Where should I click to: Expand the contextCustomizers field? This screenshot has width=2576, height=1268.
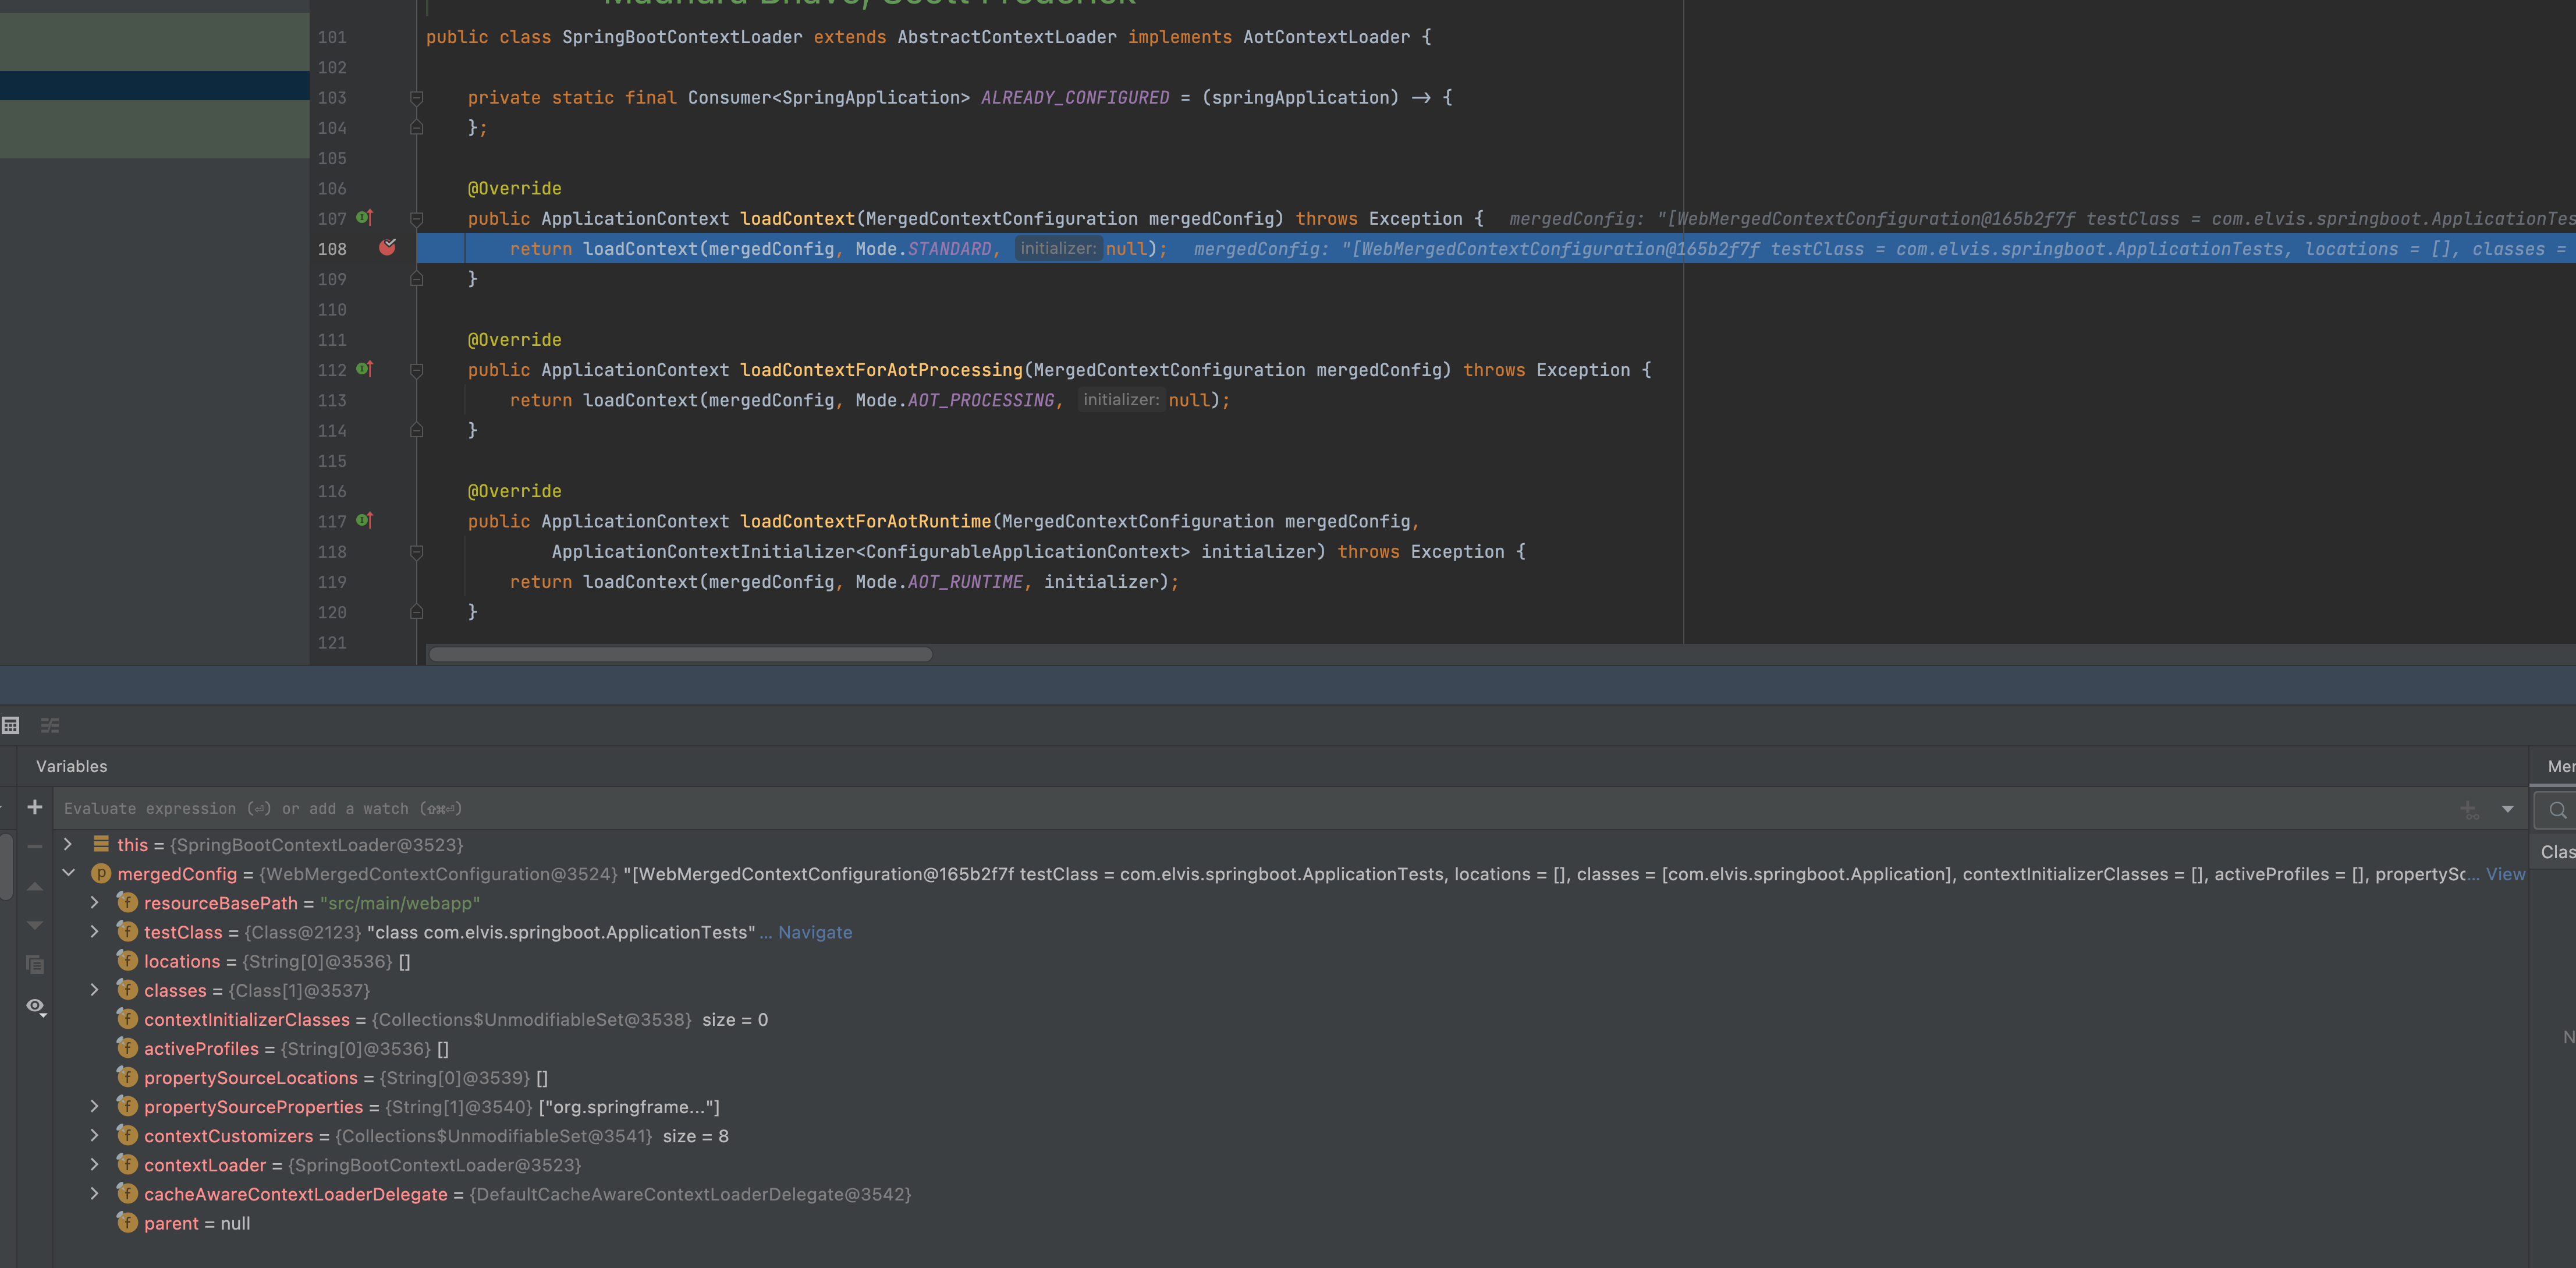pos(94,1135)
